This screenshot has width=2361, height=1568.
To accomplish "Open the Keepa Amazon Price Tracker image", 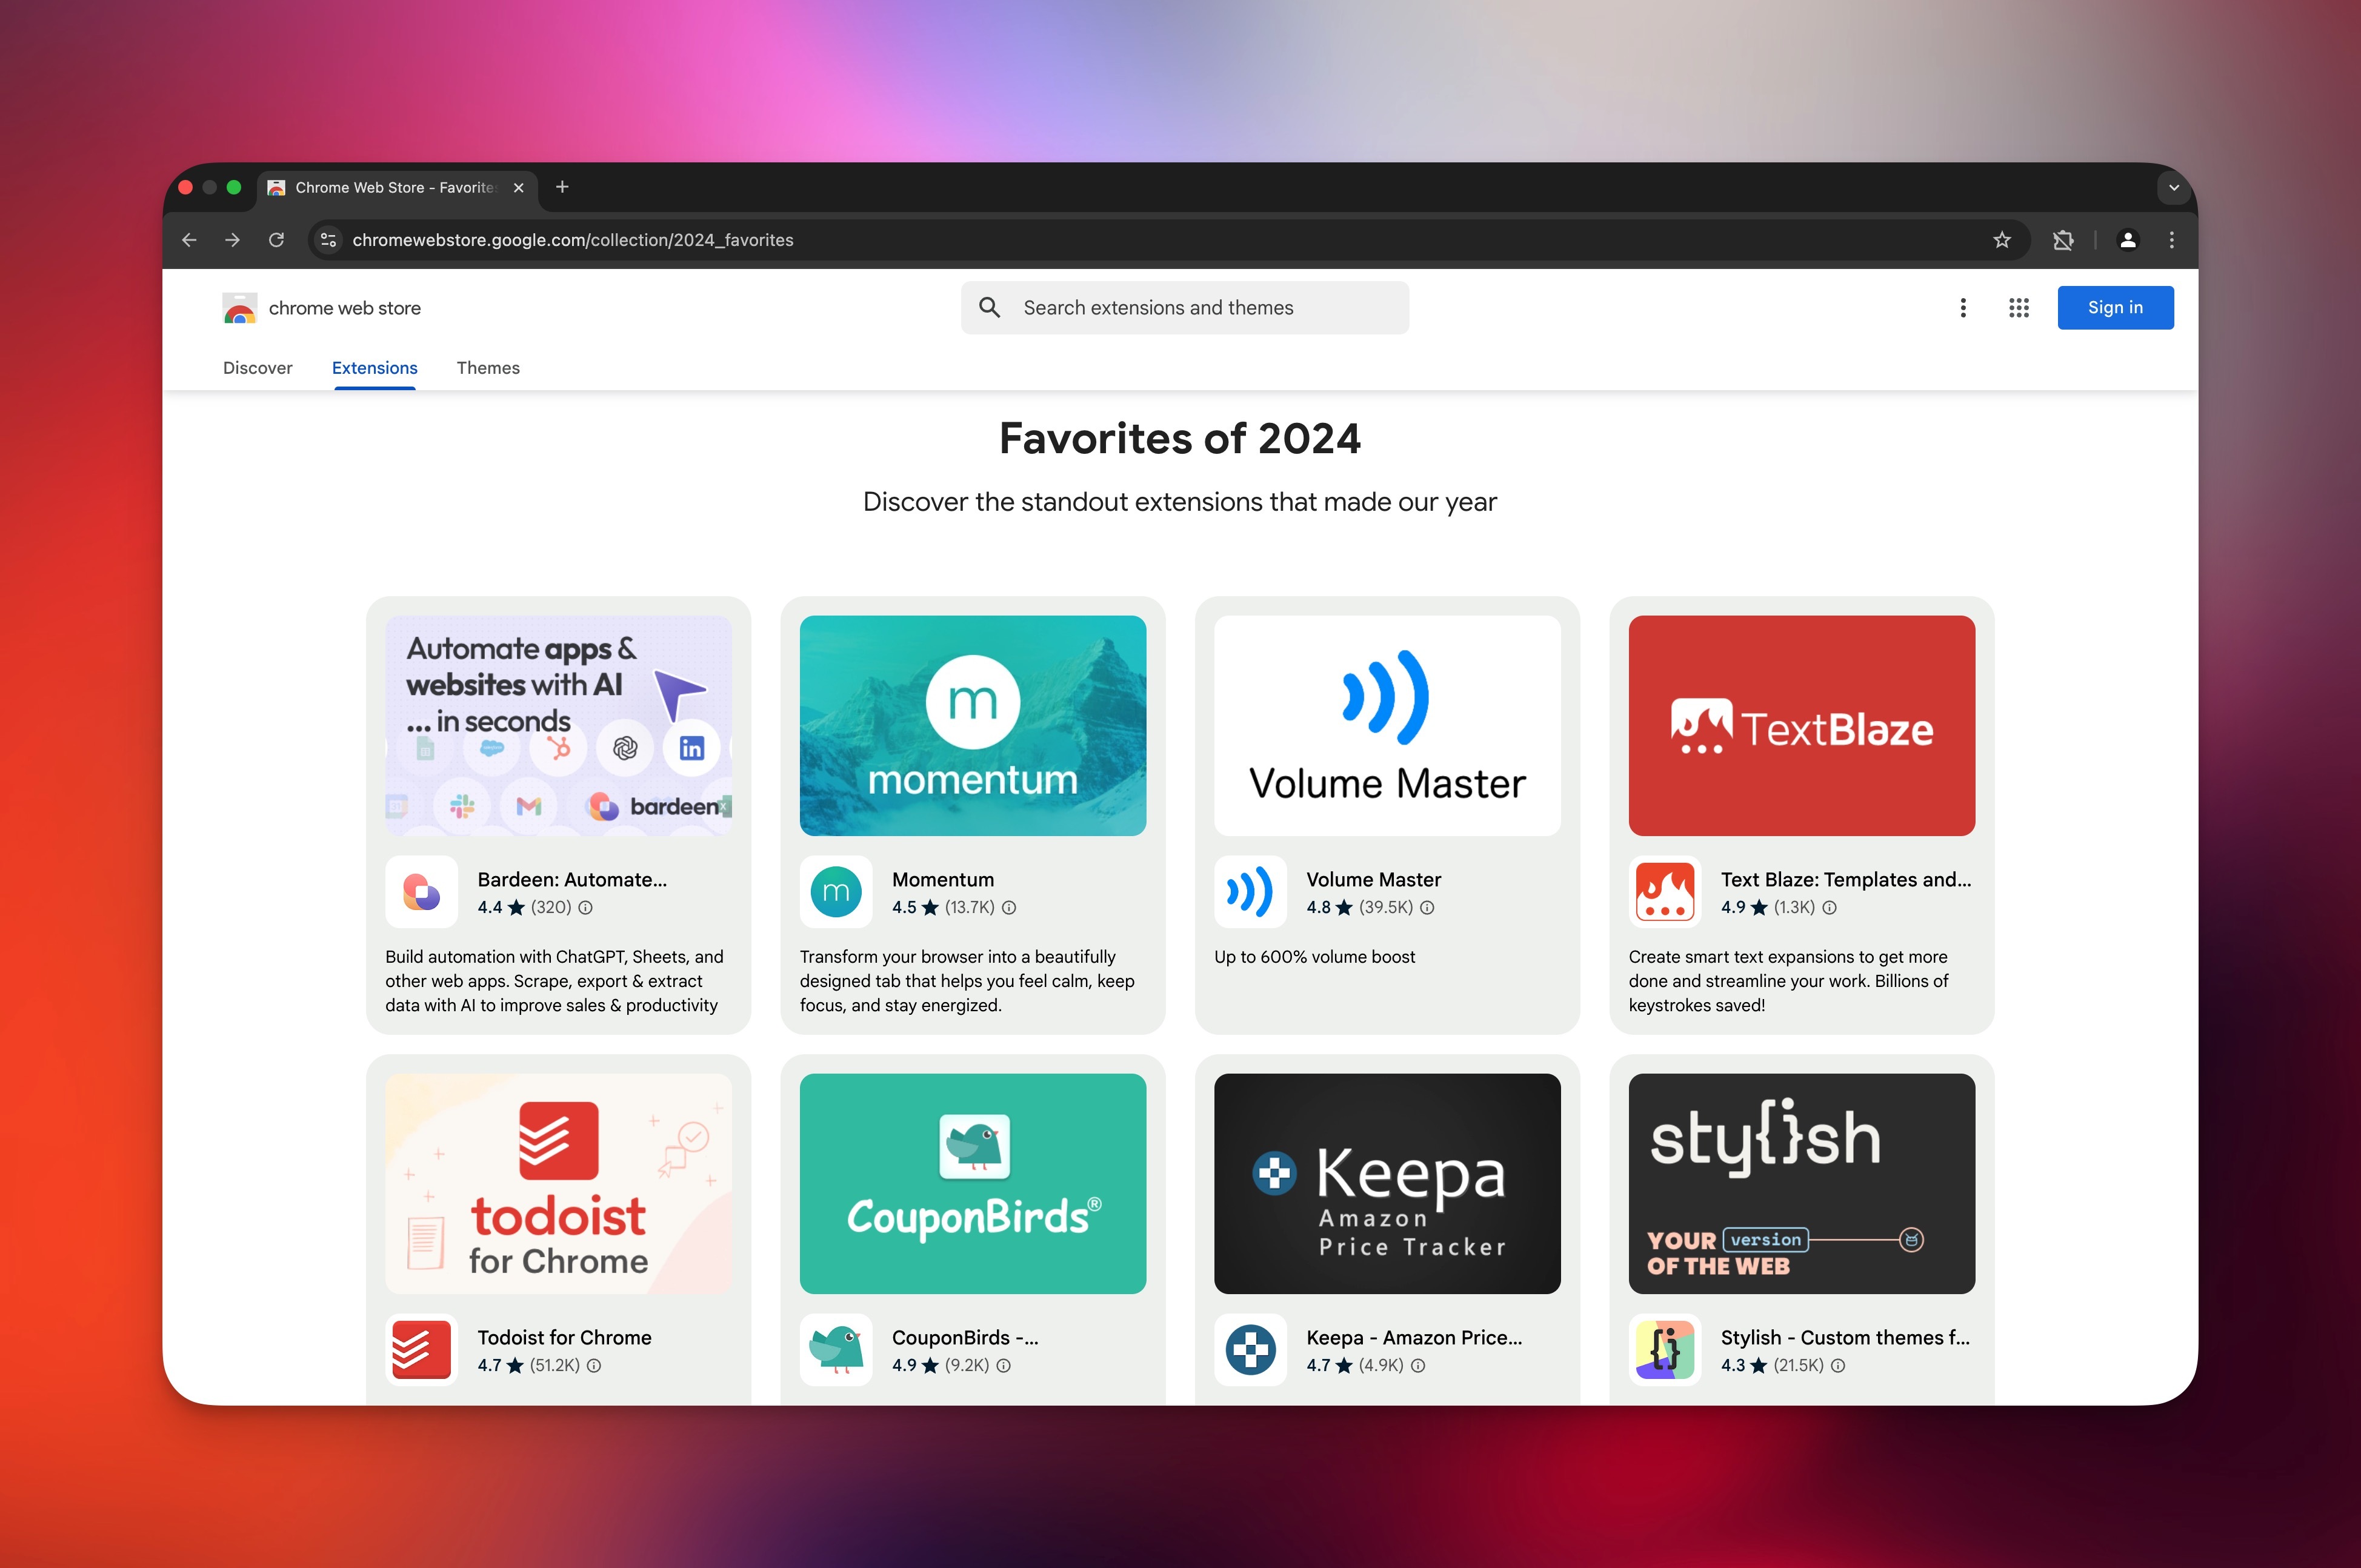I will tap(1387, 1184).
